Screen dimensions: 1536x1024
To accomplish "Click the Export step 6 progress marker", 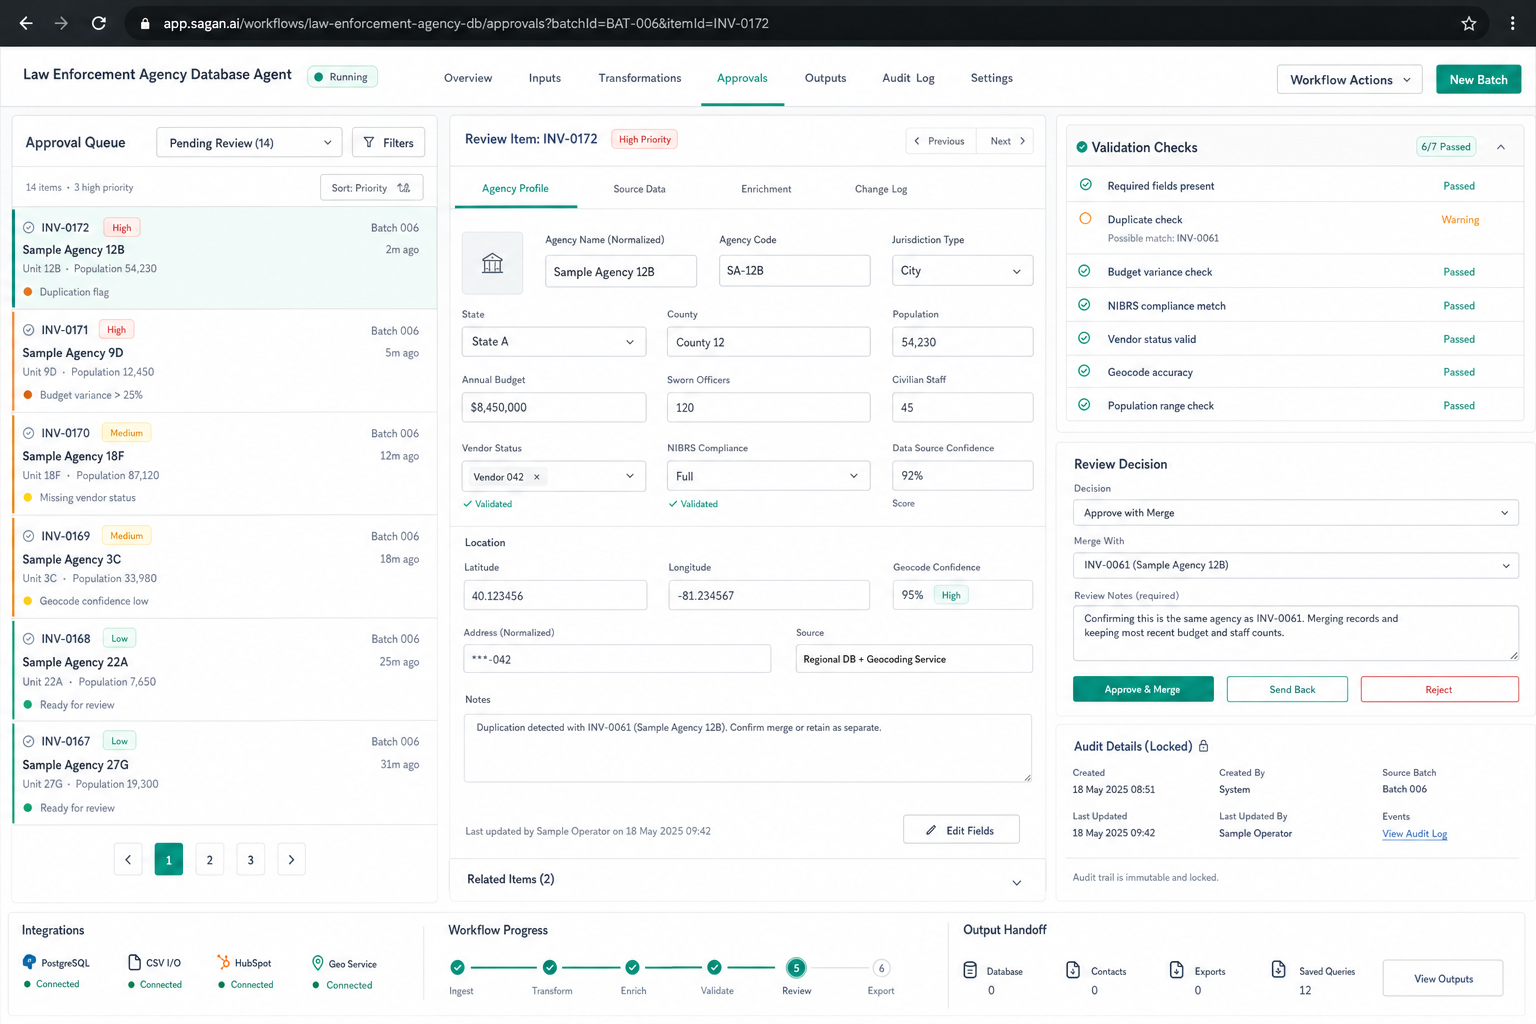I will point(881,968).
